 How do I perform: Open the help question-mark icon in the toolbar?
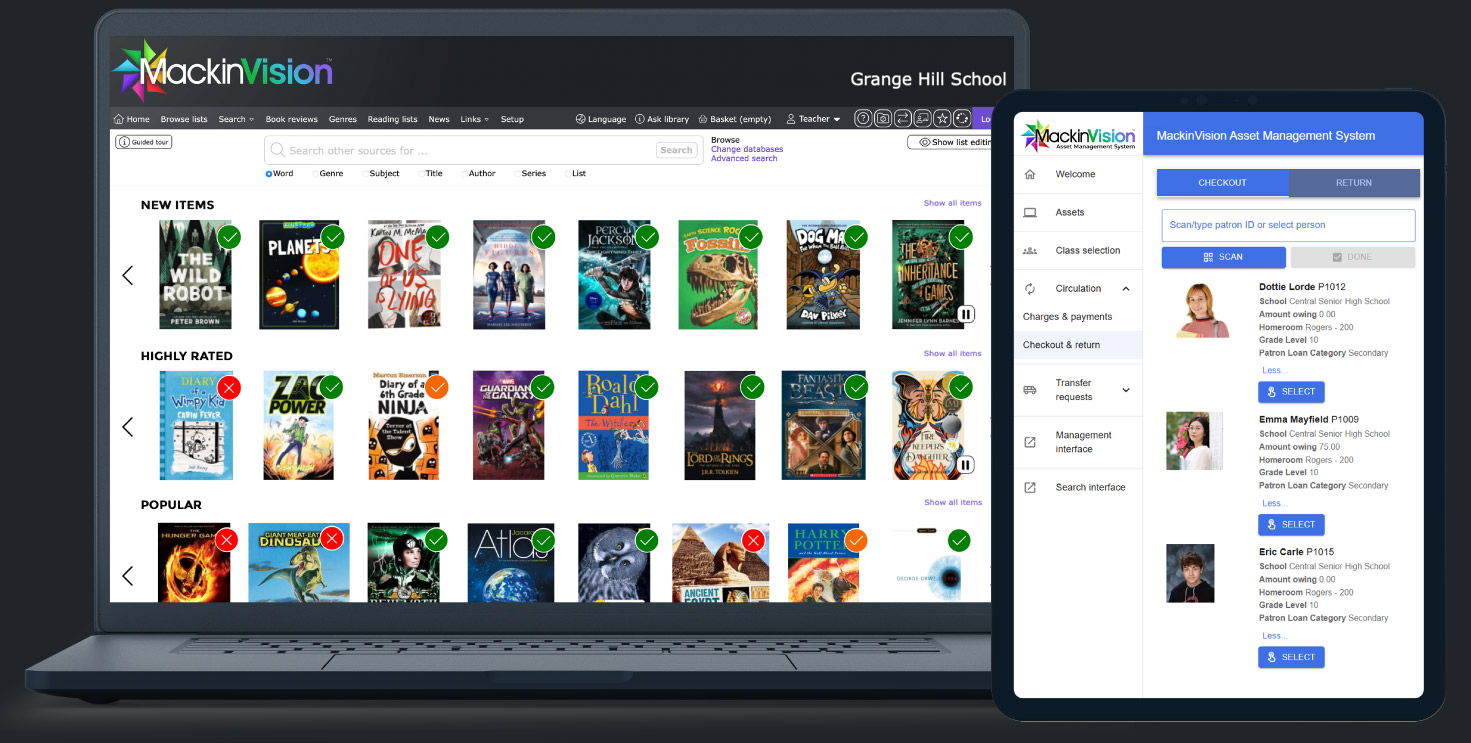(862, 118)
